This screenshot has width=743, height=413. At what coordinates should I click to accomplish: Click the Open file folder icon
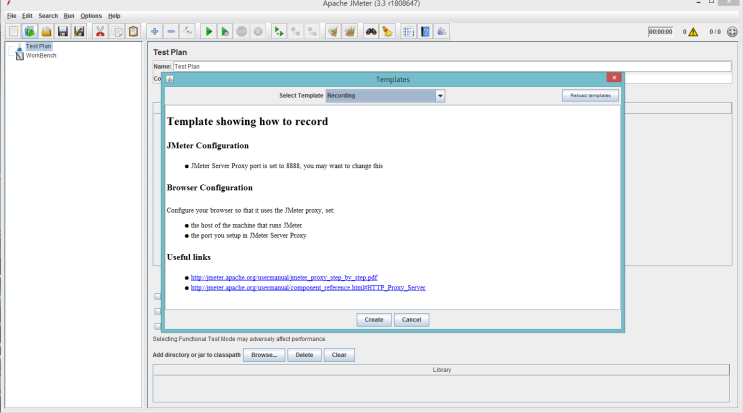(46, 32)
